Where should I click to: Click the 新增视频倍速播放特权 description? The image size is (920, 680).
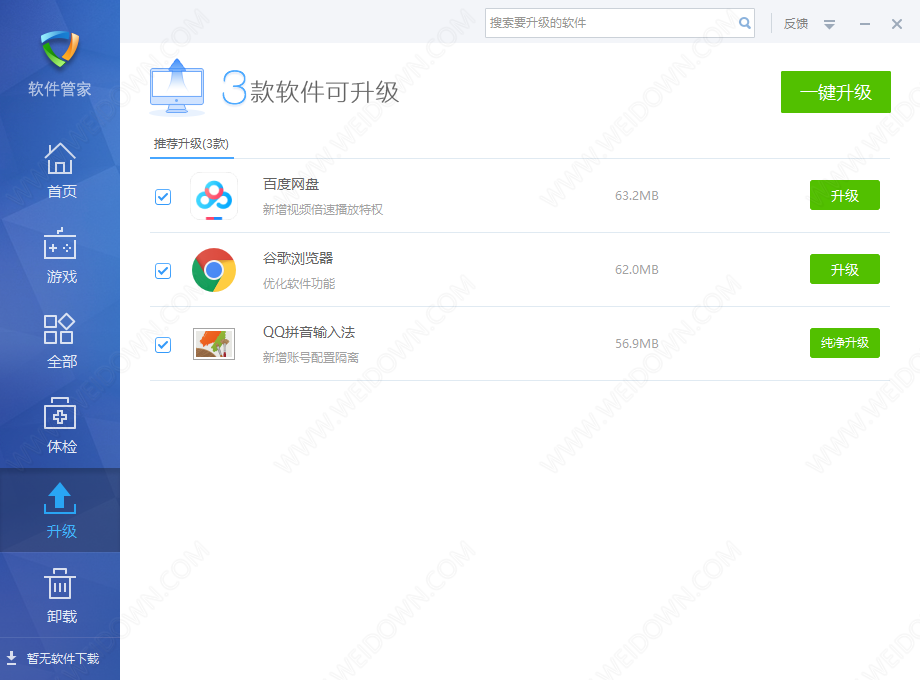[323, 209]
